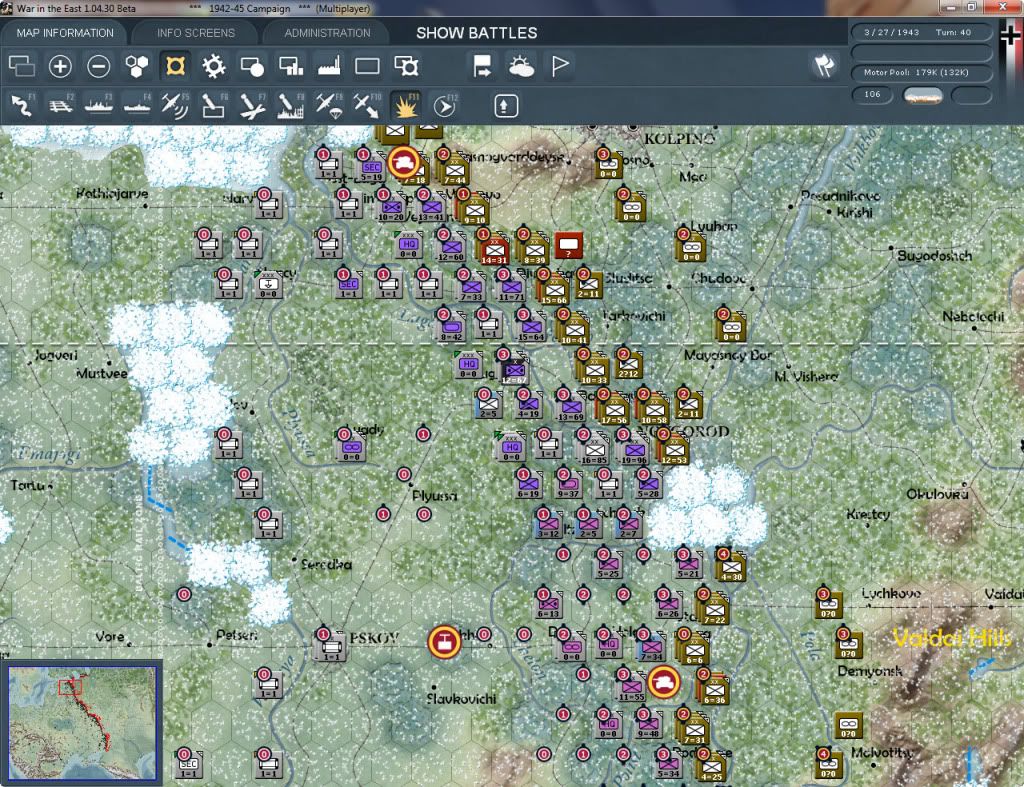Select the F2 rail mode
This screenshot has height=787, width=1024.
[60, 106]
